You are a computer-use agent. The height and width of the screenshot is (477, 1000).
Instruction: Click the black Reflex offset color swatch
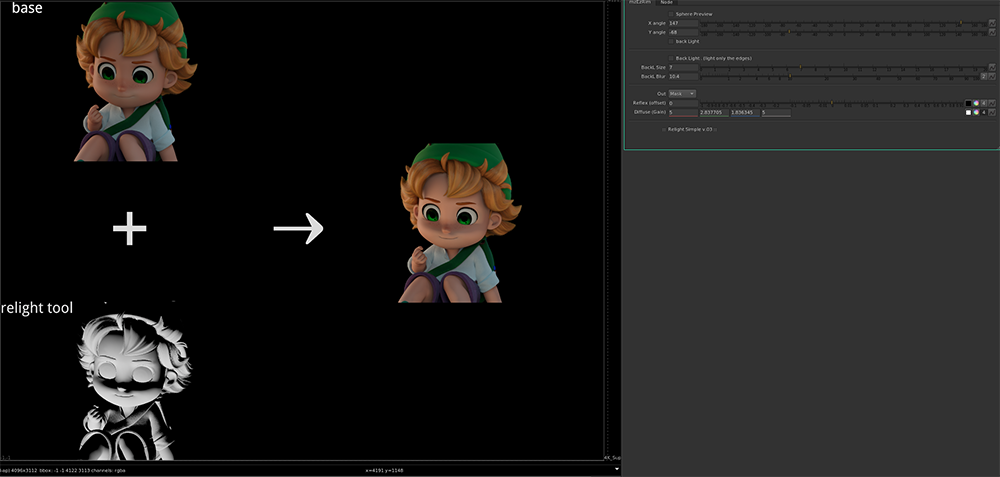pos(968,103)
